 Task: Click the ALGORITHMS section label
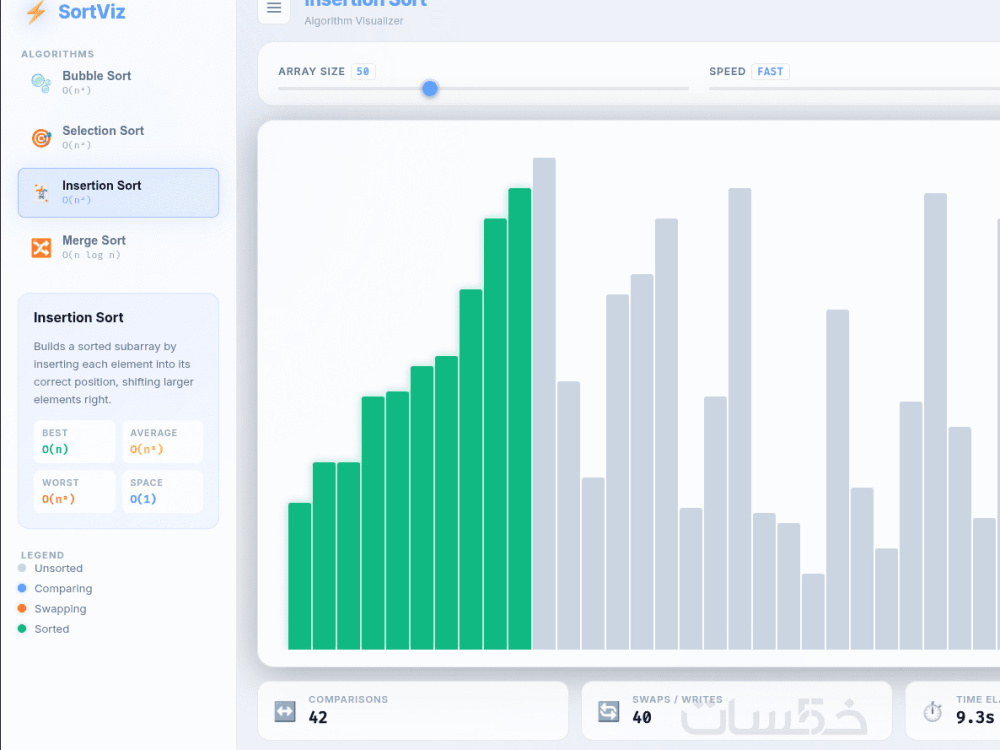(x=57, y=54)
